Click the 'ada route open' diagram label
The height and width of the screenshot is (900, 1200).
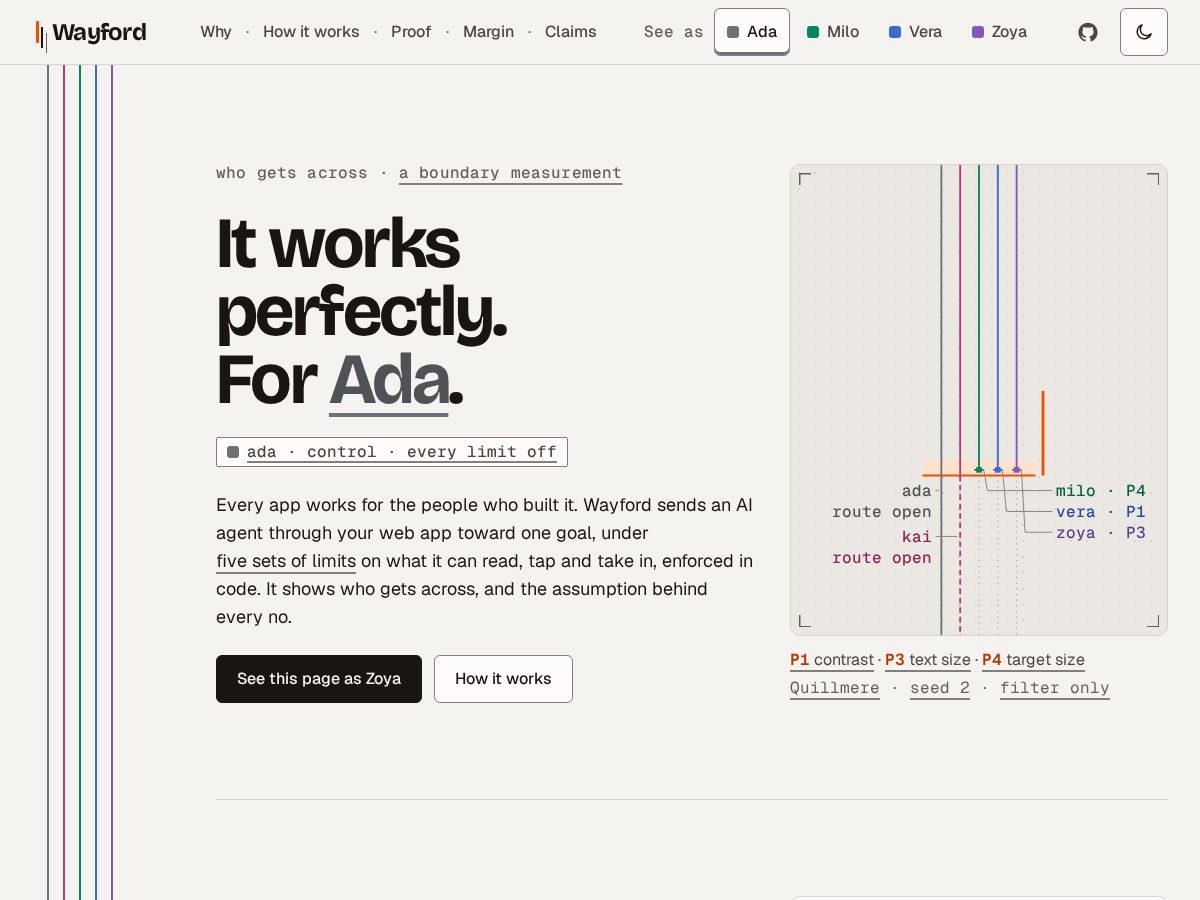click(882, 502)
